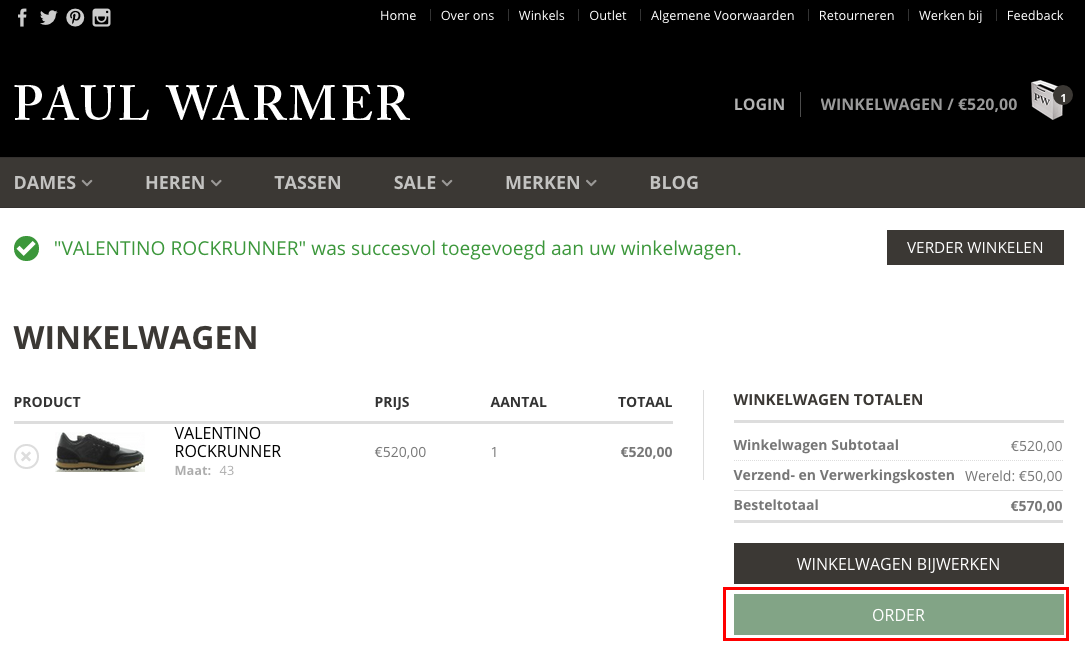Open Valentino Rockrunner shoe thumbnail
The width and height of the screenshot is (1085, 662).
coord(100,452)
